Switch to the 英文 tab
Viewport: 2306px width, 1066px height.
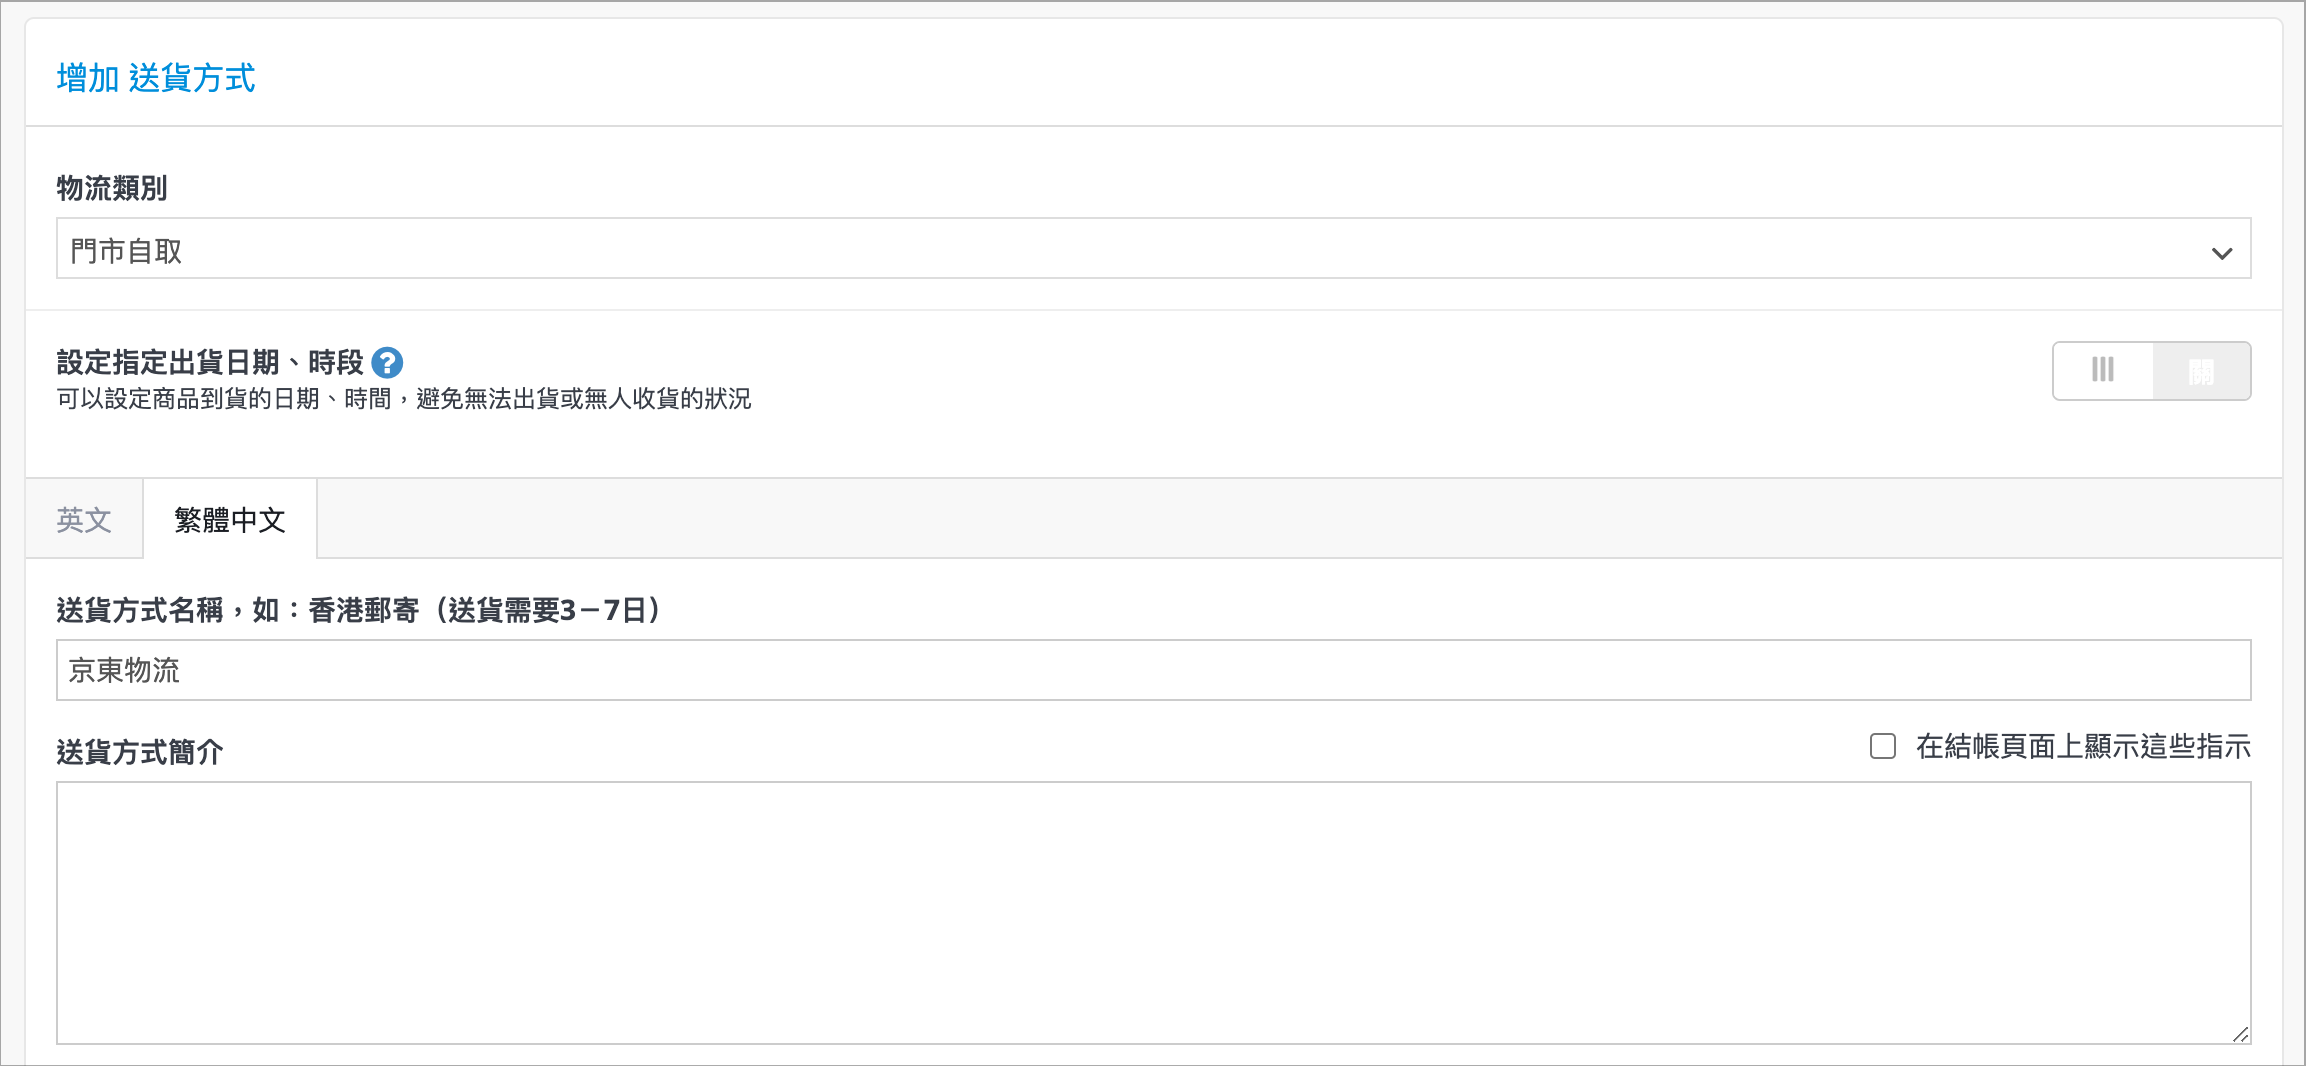[84, 519]
